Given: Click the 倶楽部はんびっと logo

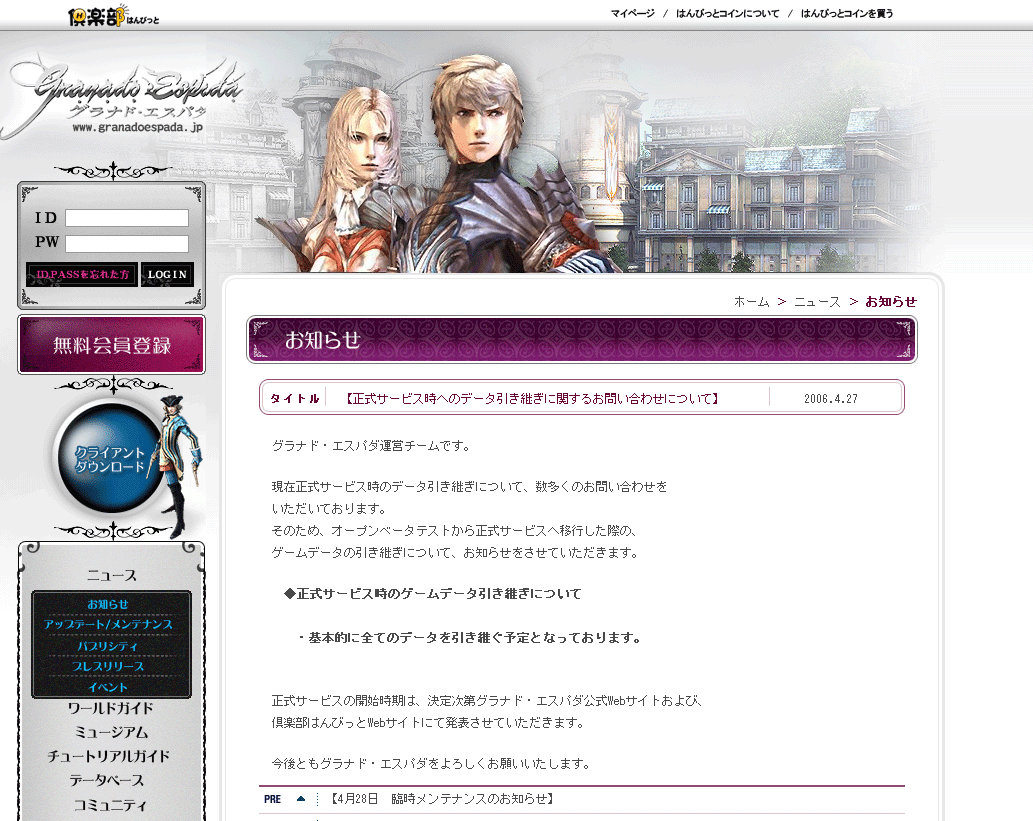Looking at the screenshot, I should coord(112,15).
